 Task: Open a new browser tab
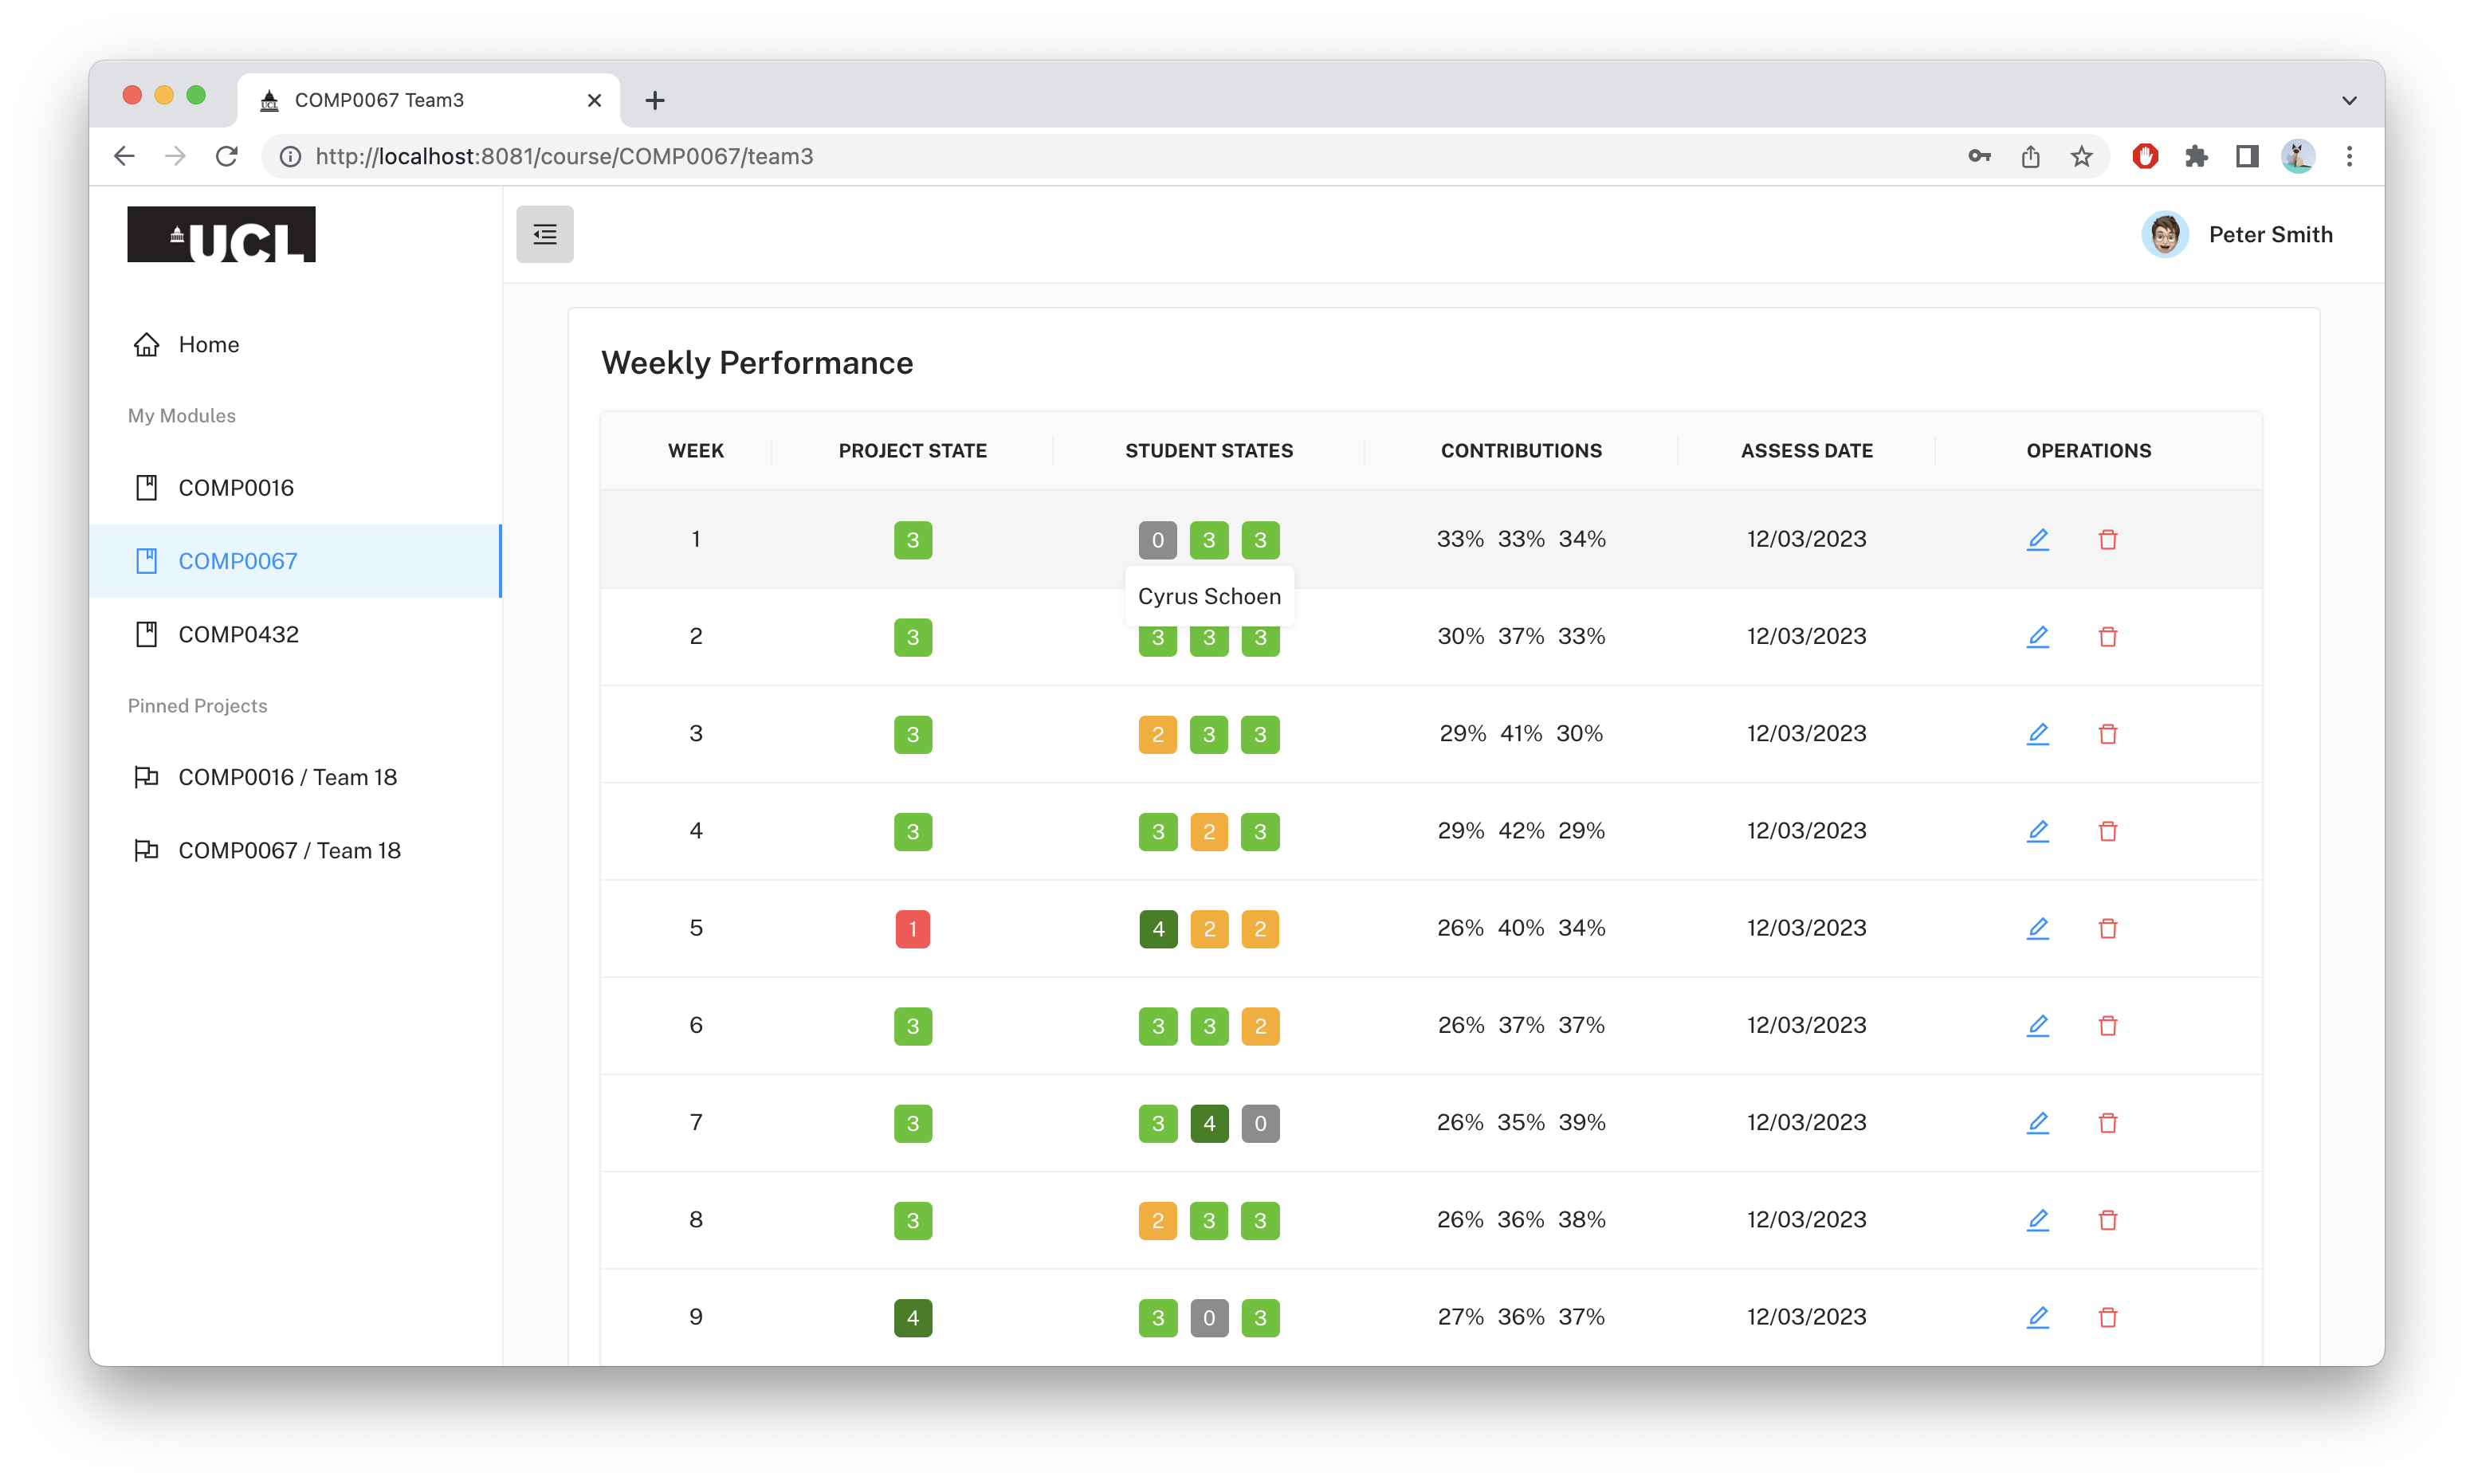pyautogui.click(x=654, y=100)
